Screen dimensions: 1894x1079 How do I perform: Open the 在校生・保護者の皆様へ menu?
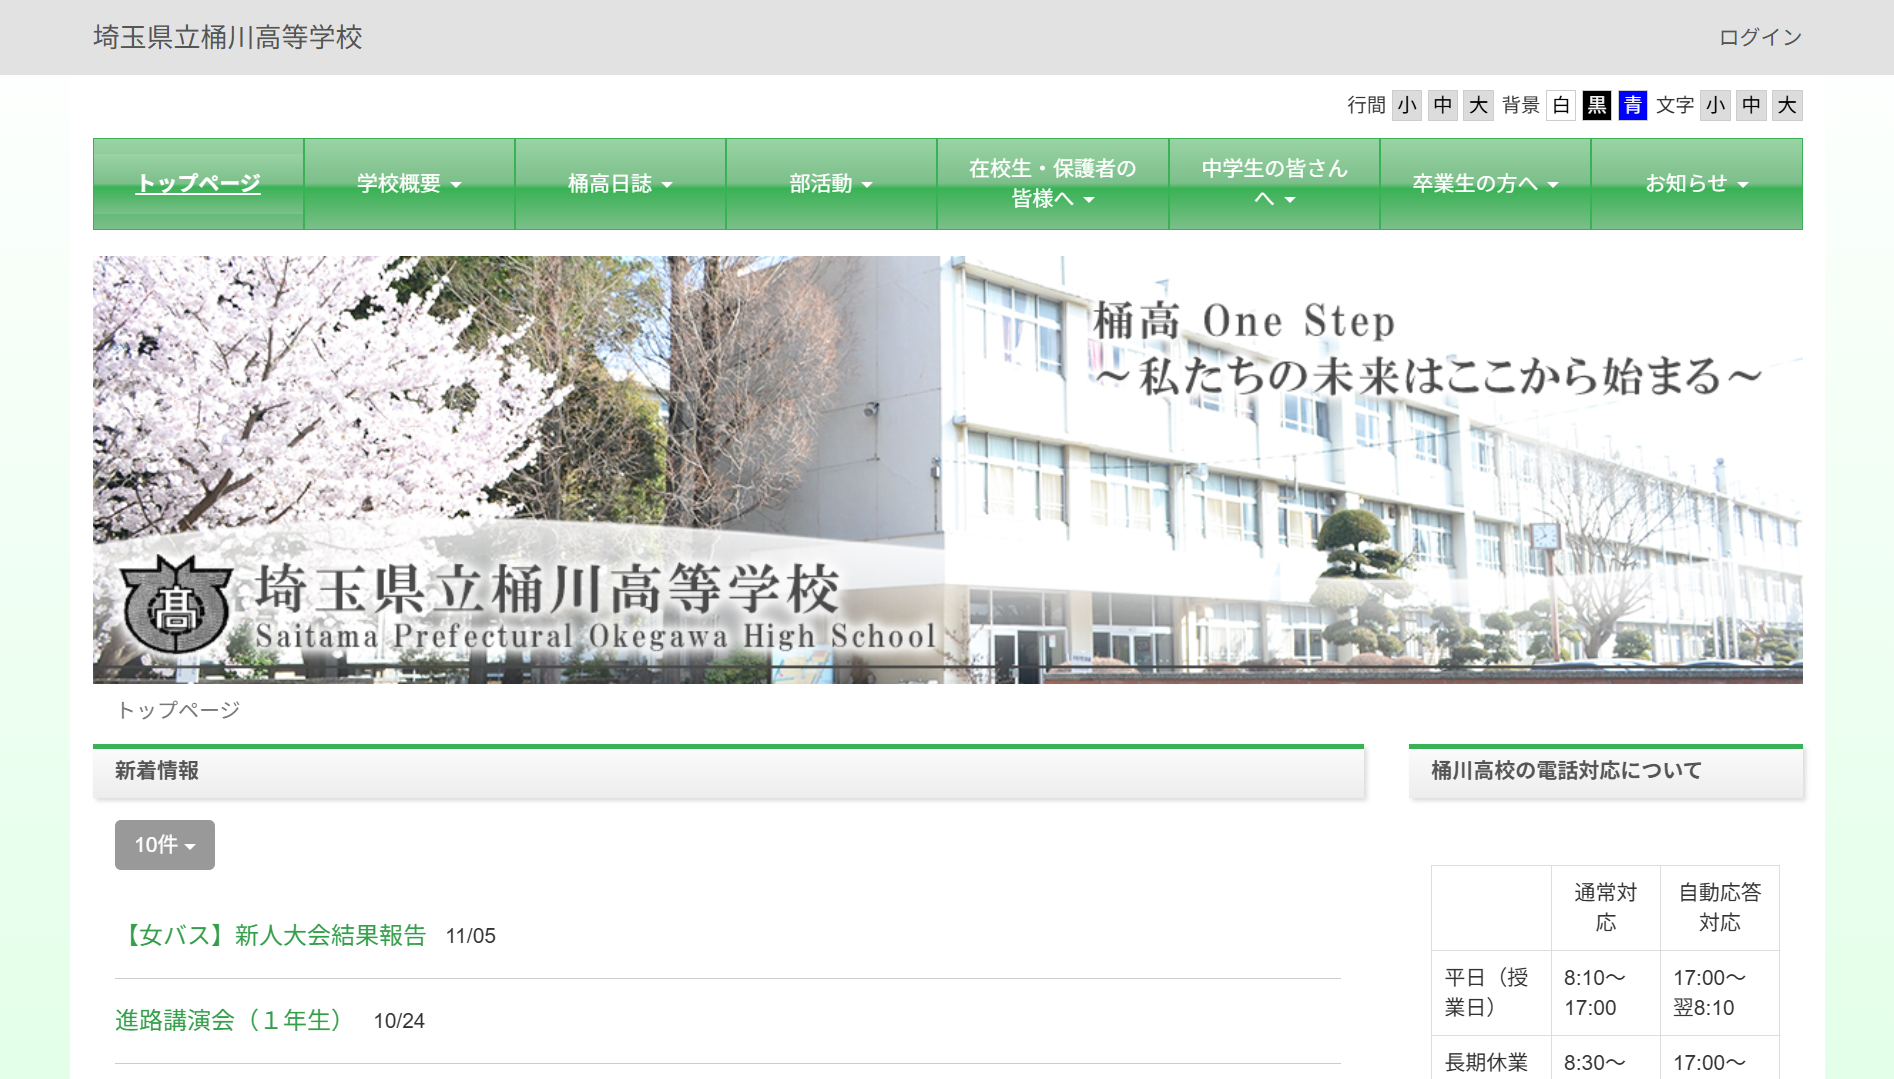pos(1053,184)
